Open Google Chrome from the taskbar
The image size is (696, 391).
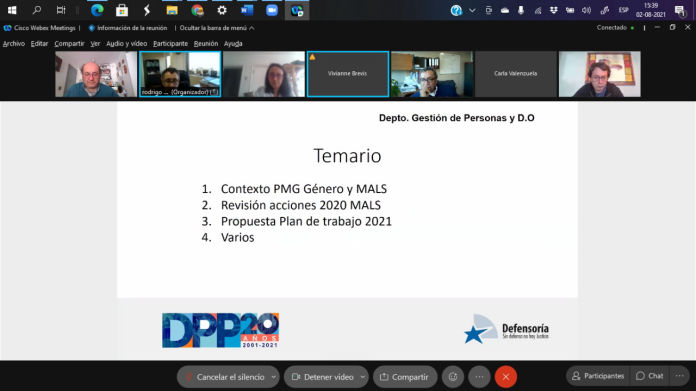point(197,10)
